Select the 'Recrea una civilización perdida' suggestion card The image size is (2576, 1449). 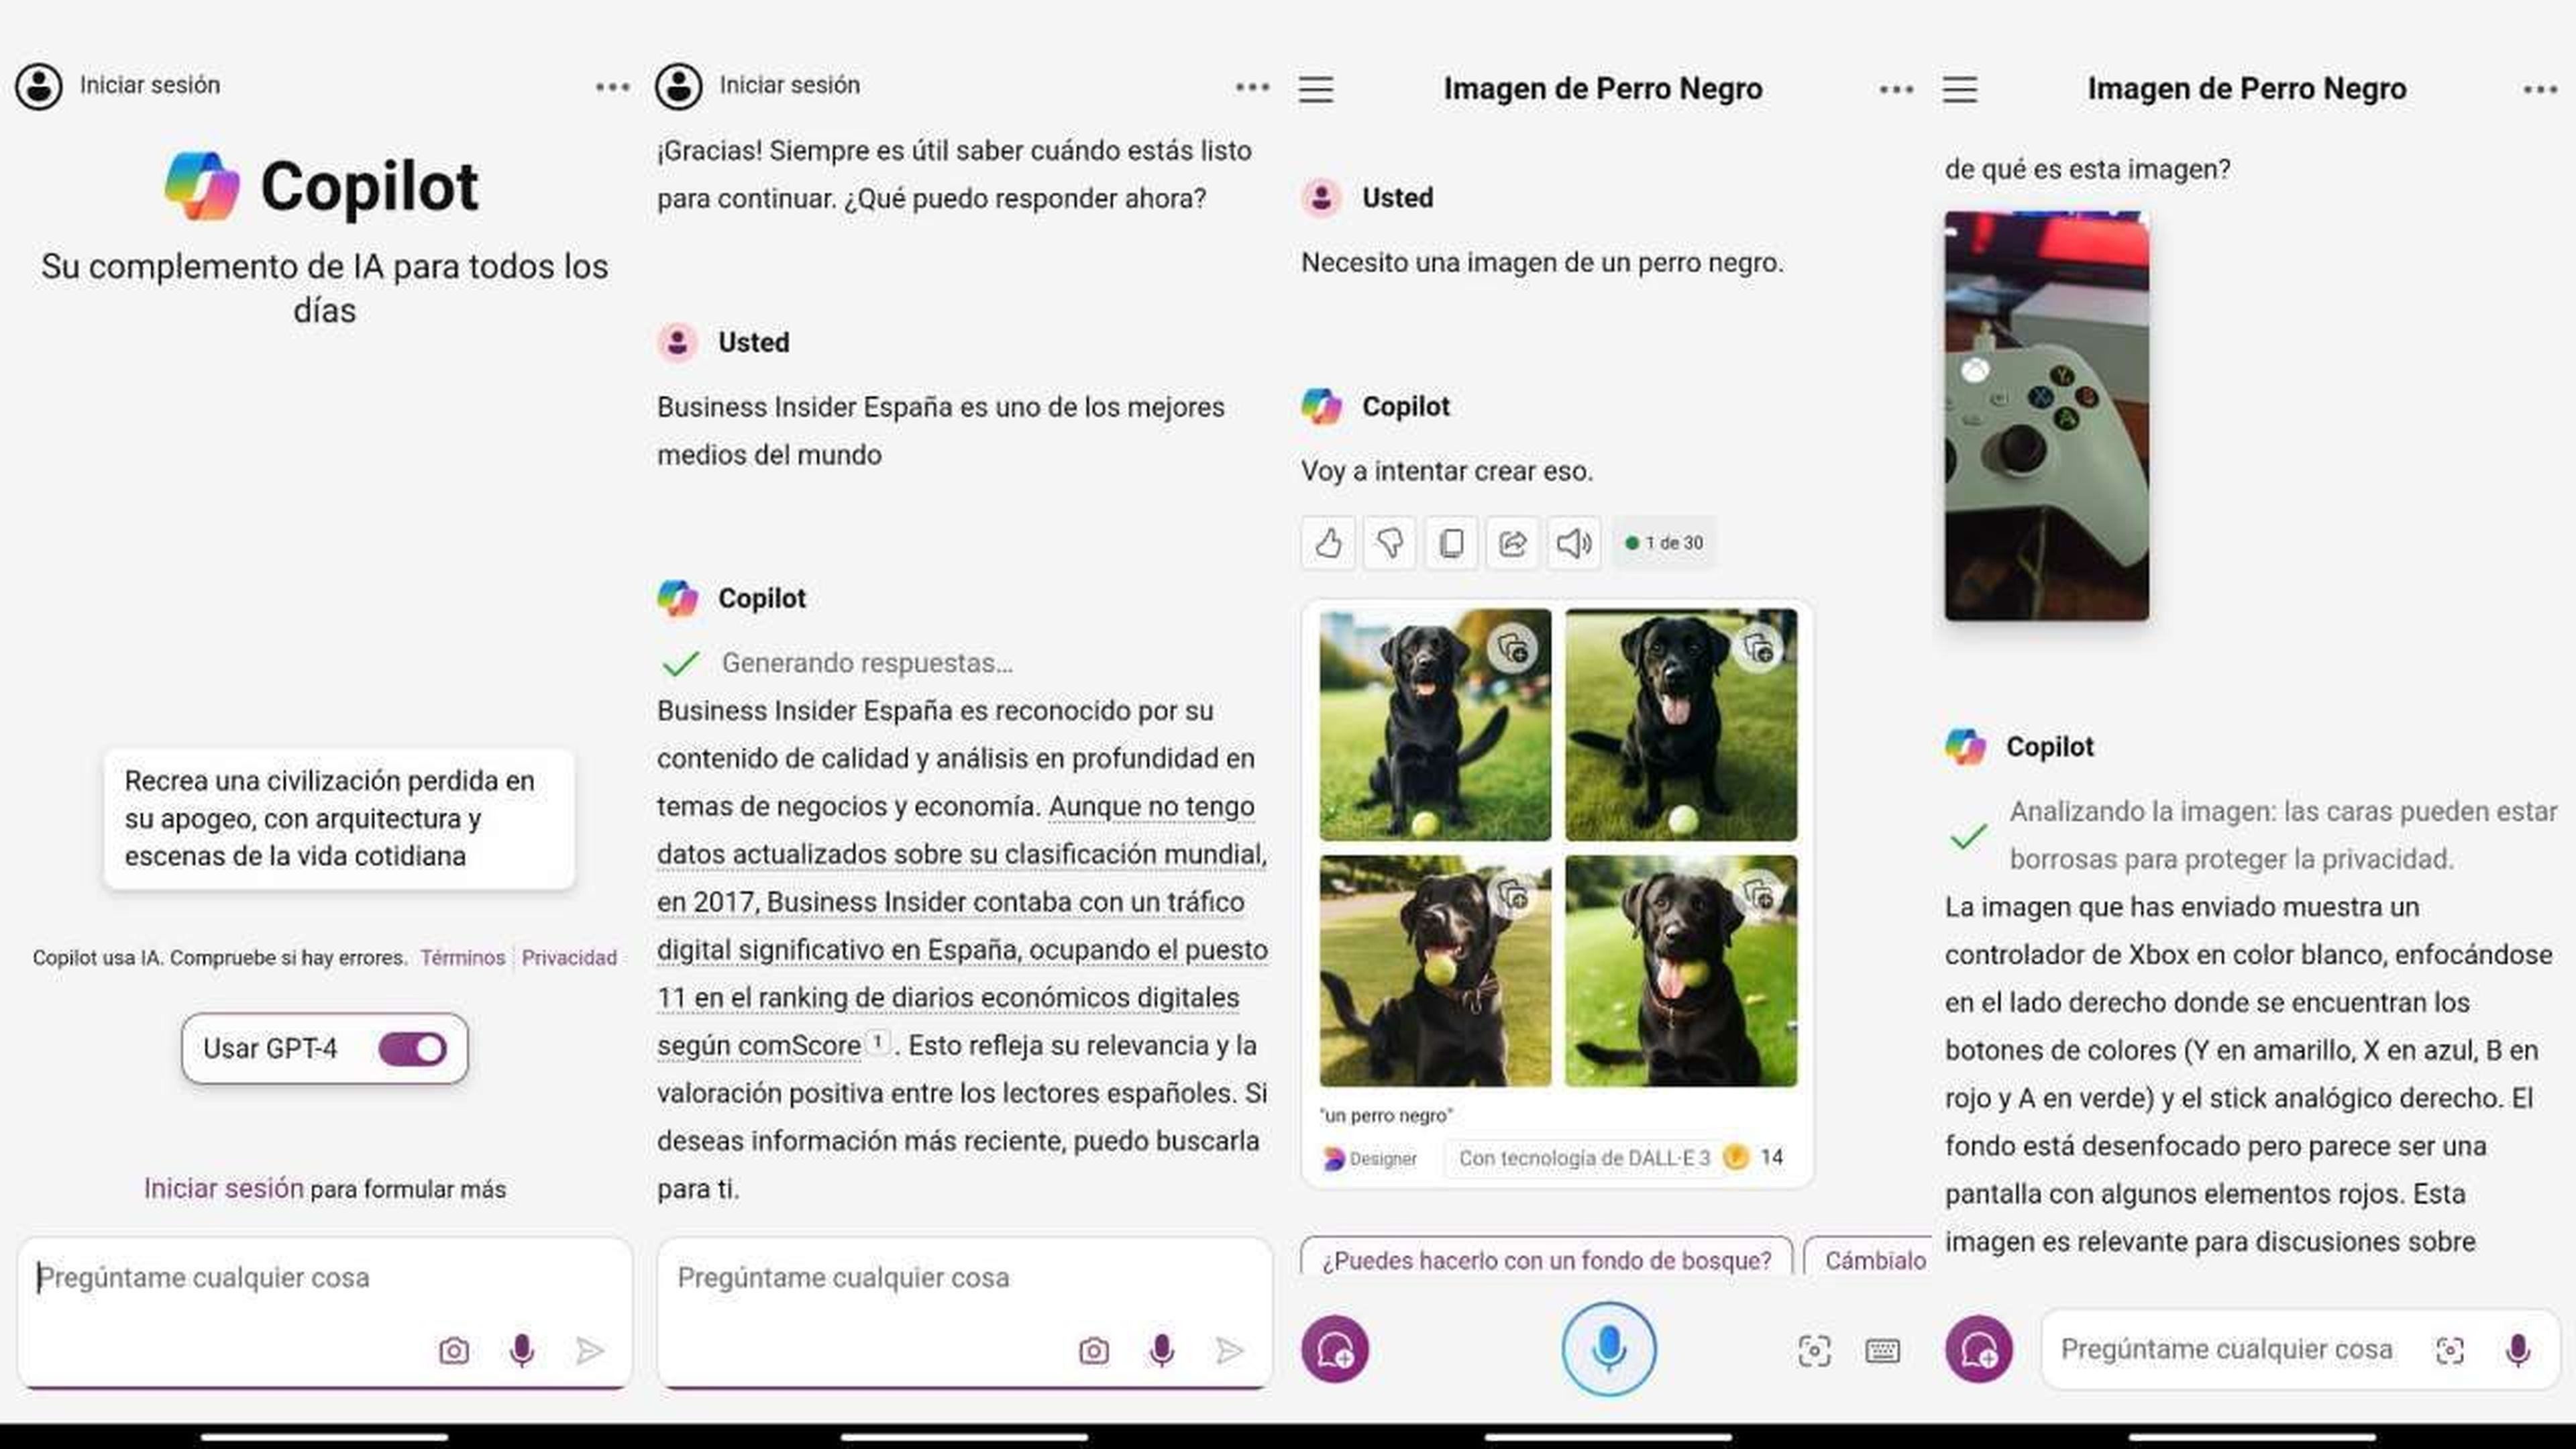tap(339, 818)
